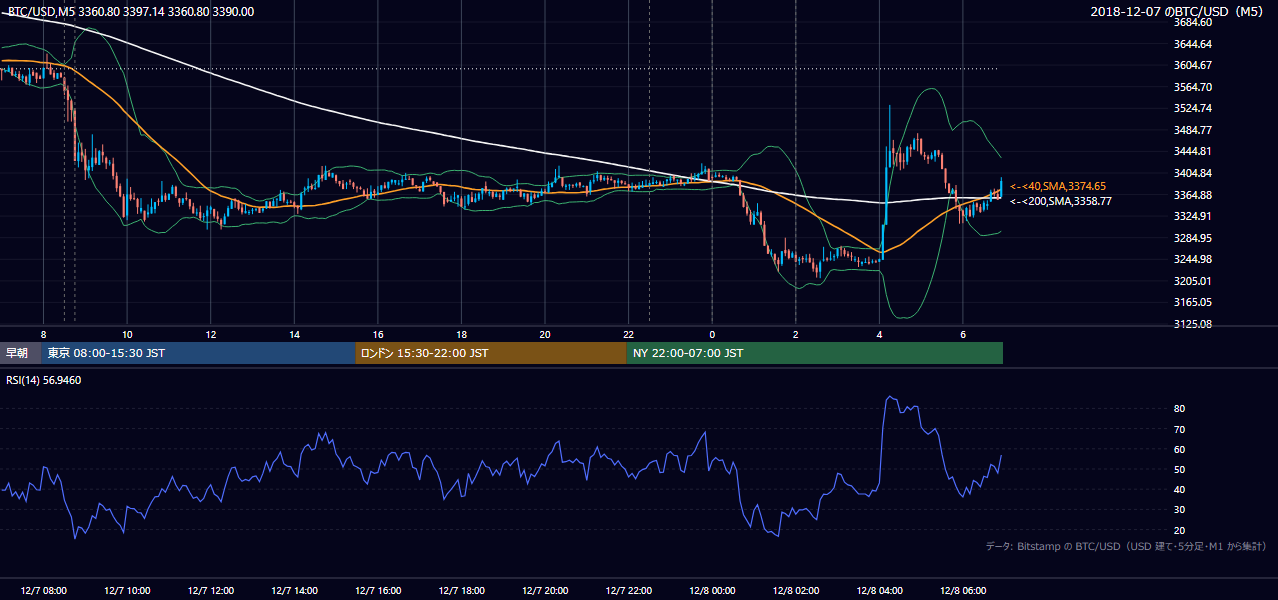Viewport: 1278px width, 600px height.
Task: Click hour label 12 under the price chart
Action: pos(211,333)
